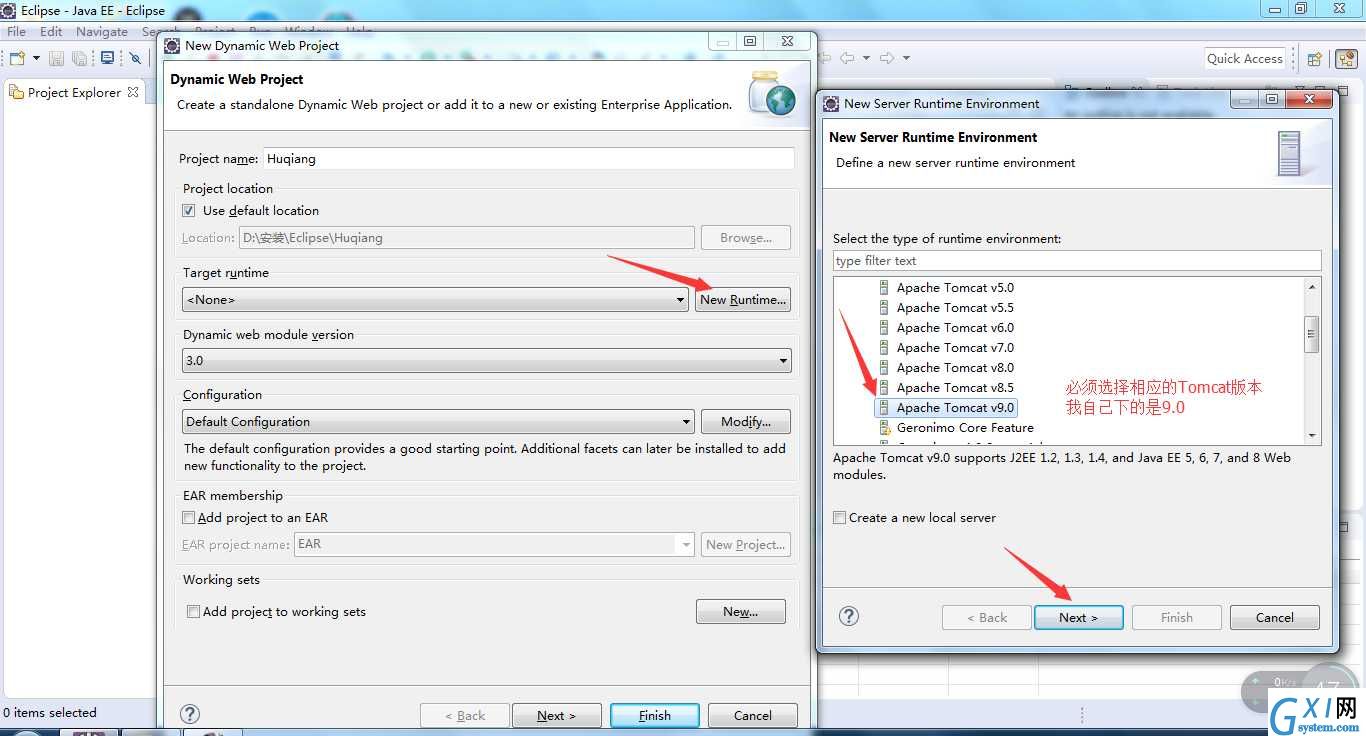Click the help icon in New Server Runtime Environment

point(849,616)
